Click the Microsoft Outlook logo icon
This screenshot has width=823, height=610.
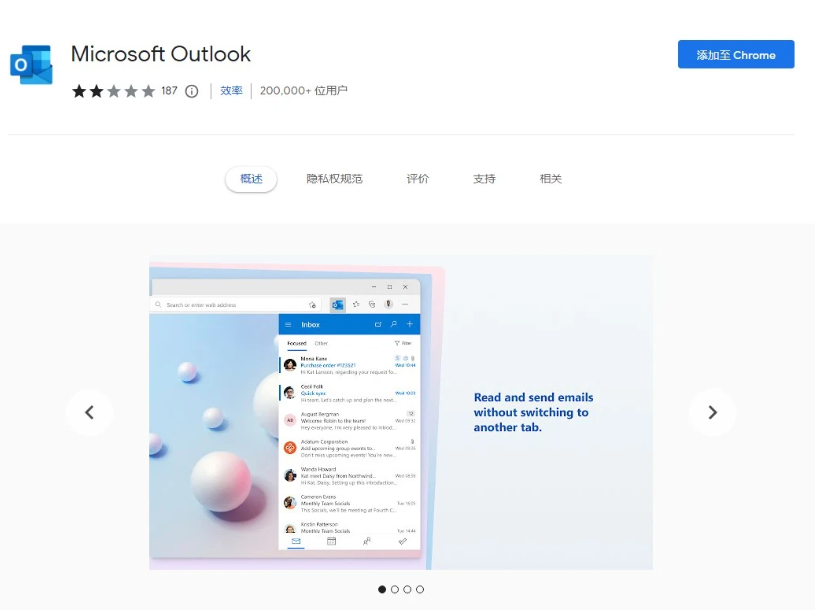31,65
